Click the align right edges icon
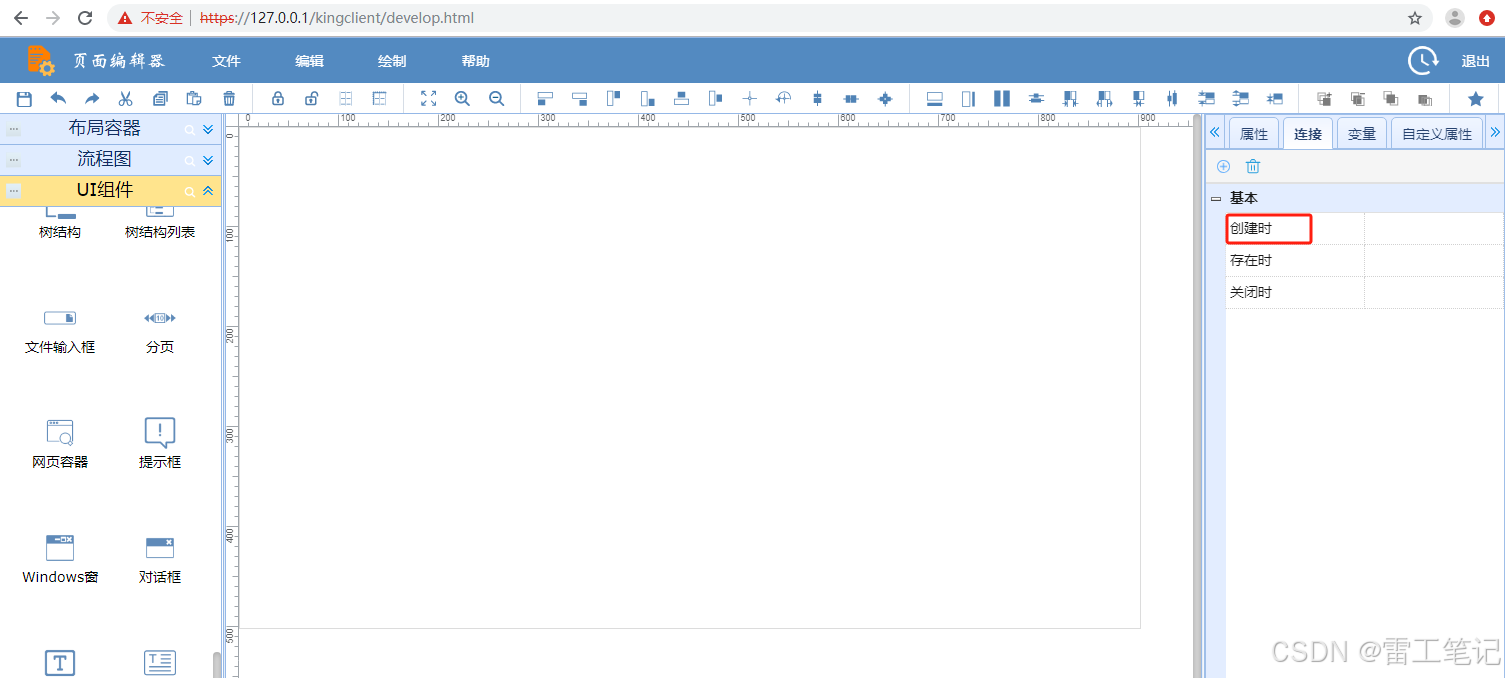This screenshot has width=1505, height=678. (579, 98)
